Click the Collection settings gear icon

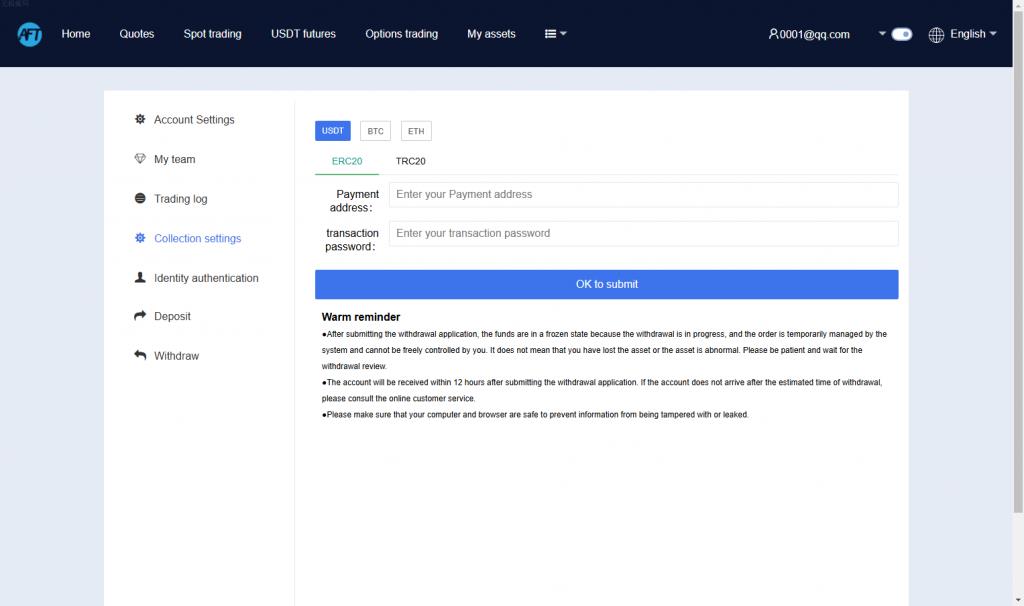coord(140,238)
